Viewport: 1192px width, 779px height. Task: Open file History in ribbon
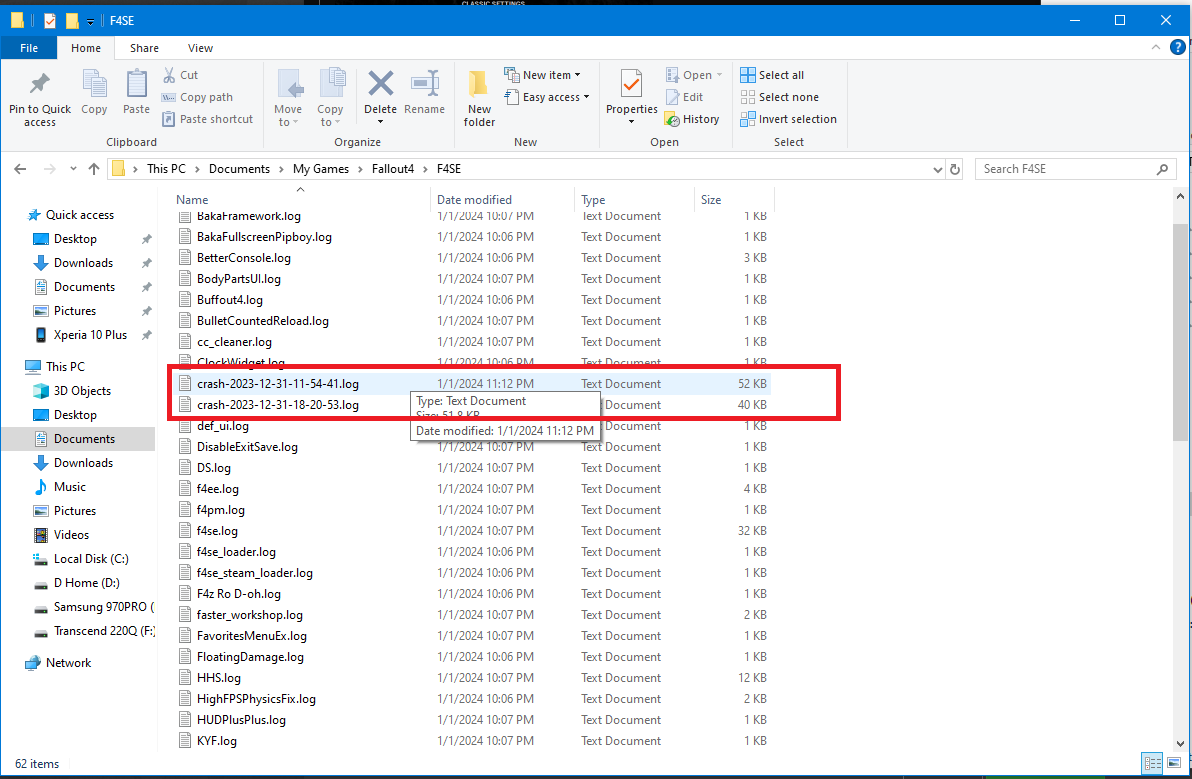pyautogui.click(x=692, y=119)
